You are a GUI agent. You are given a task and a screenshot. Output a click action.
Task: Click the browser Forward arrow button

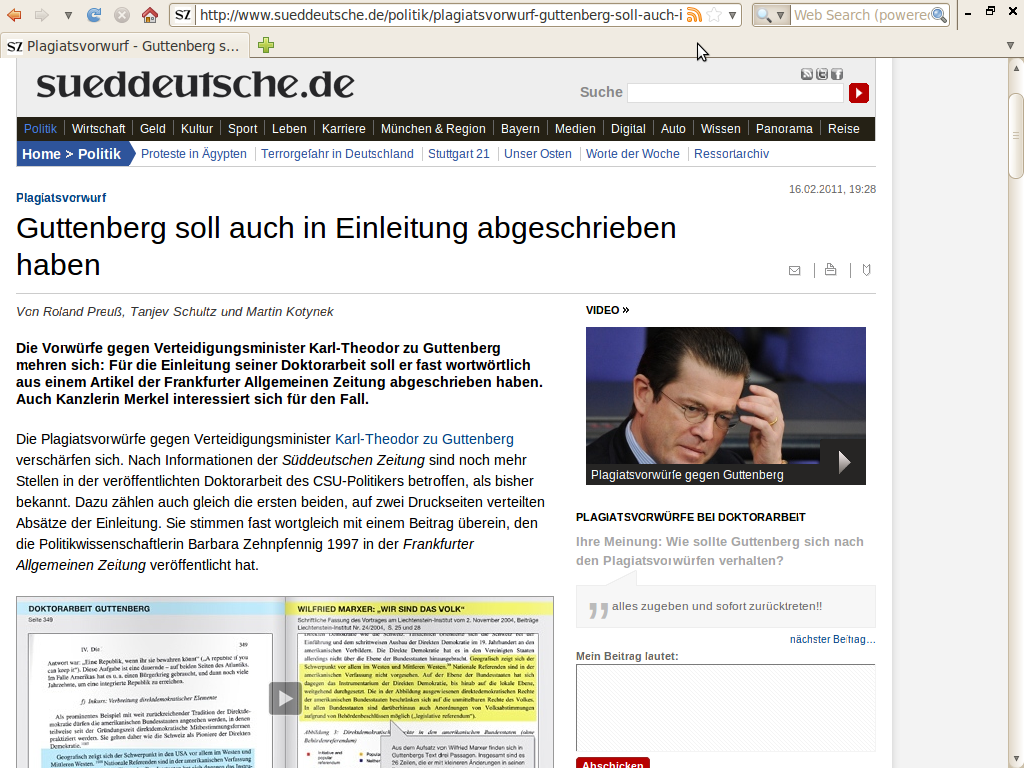click(x=41, y=14)
